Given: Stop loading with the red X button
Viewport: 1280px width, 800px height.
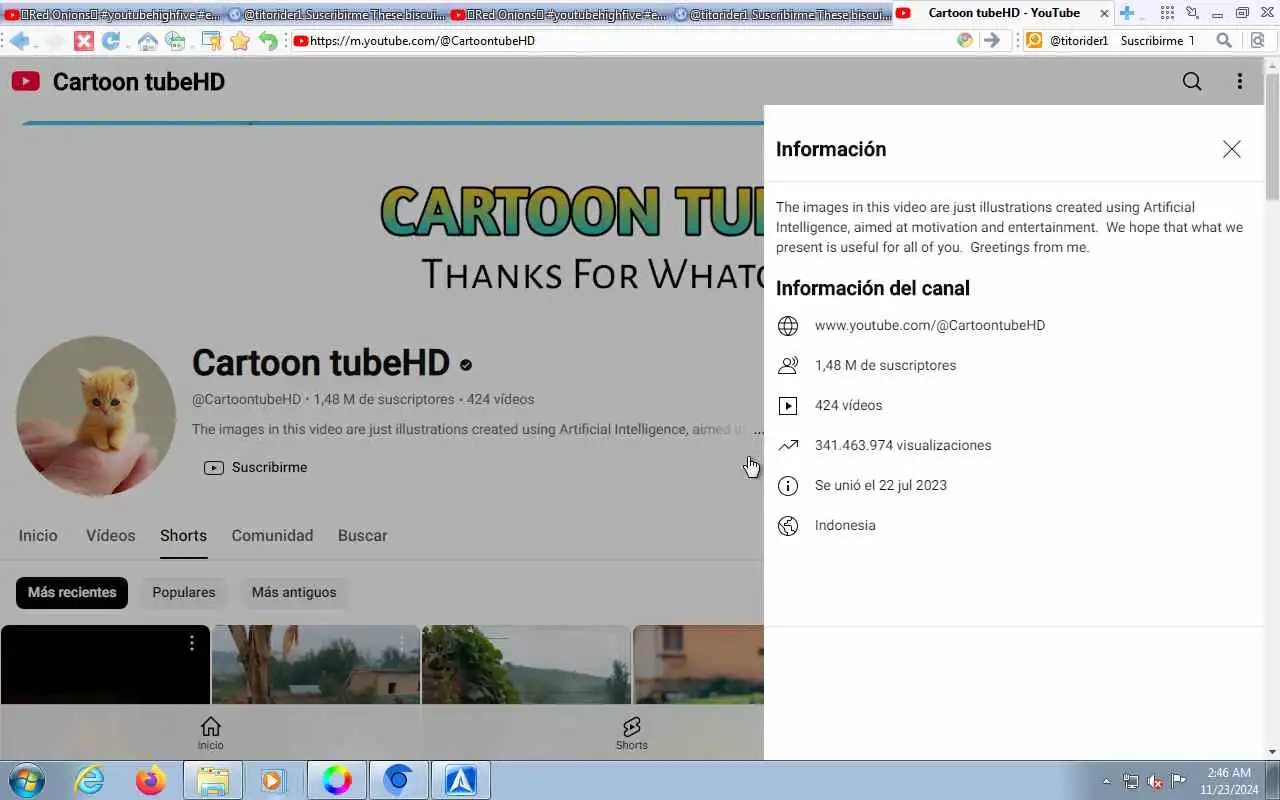Looking at the screenshot, I should point(84,41).
